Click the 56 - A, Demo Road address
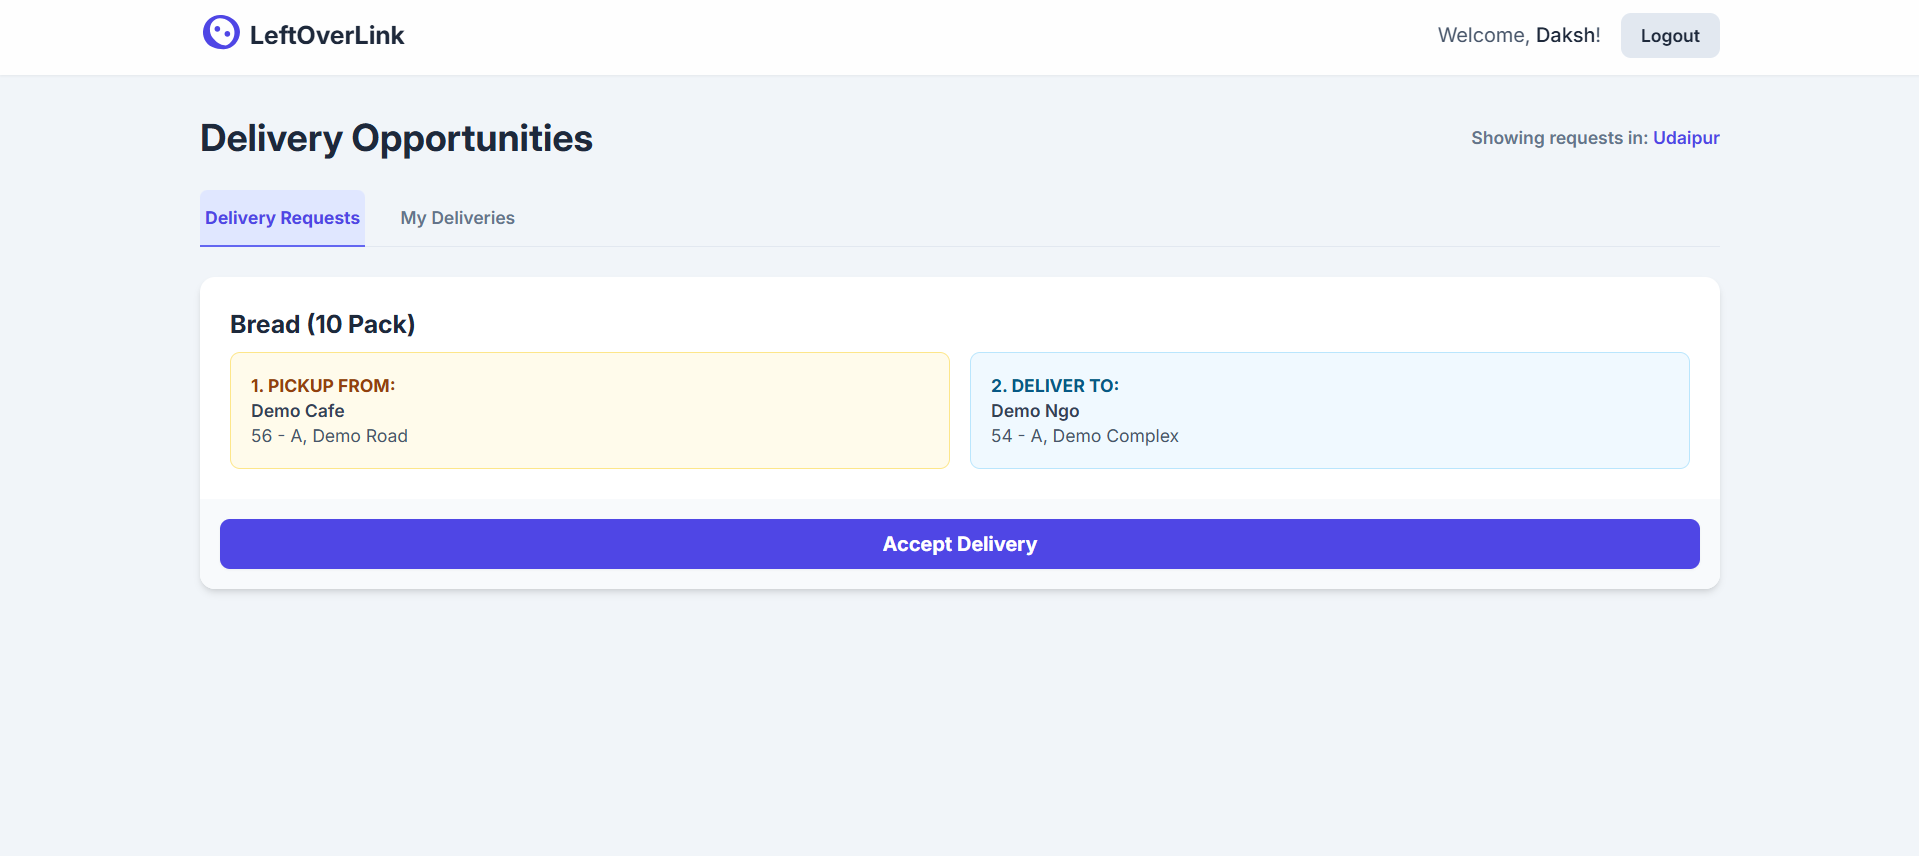The width and height of the screenshot is (1919, 856). tap(329, 436)
